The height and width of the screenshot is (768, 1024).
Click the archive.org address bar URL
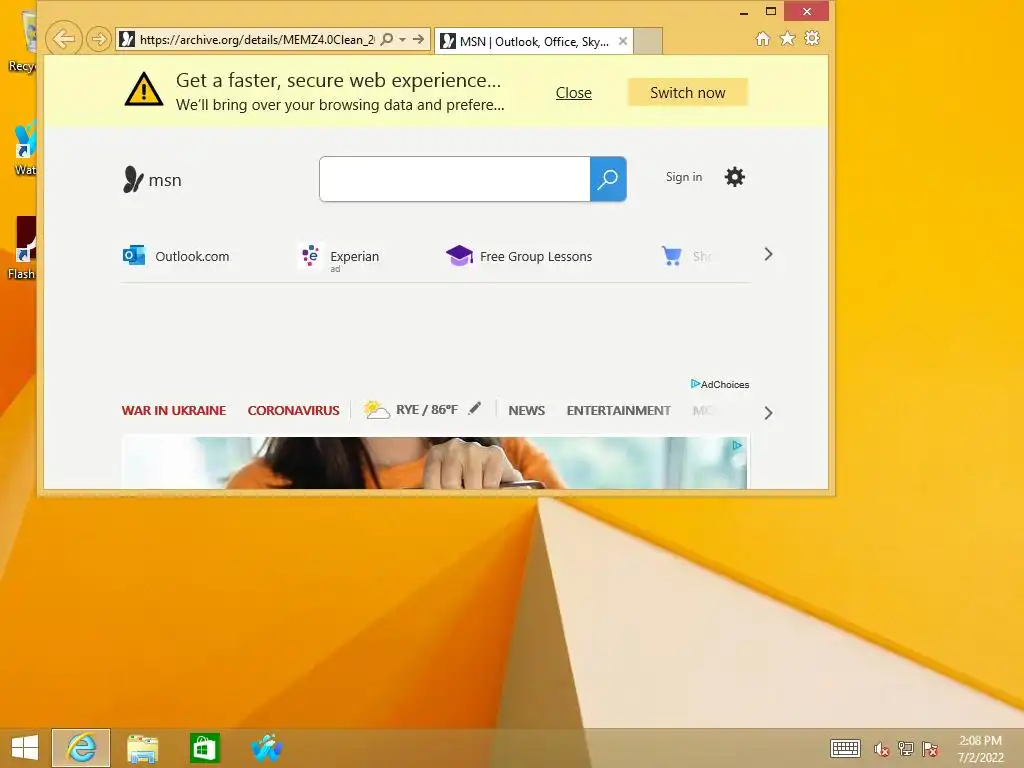click(257, 40)
